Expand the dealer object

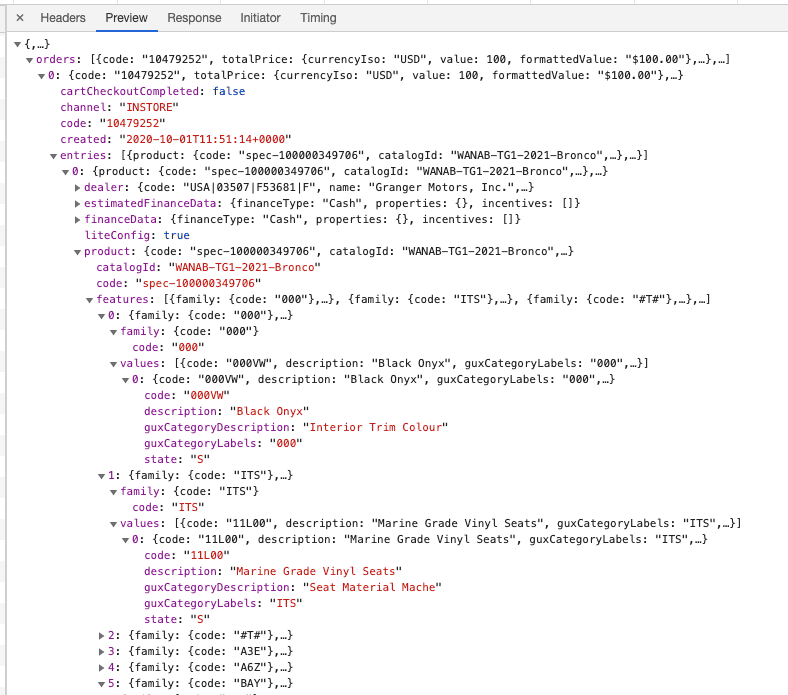[77, 187]
